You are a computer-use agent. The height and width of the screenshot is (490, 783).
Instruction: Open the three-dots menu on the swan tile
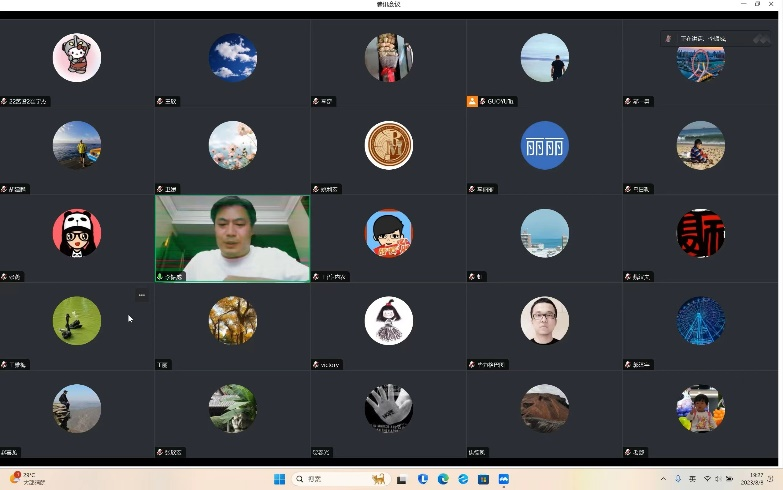tap(142, 295)
